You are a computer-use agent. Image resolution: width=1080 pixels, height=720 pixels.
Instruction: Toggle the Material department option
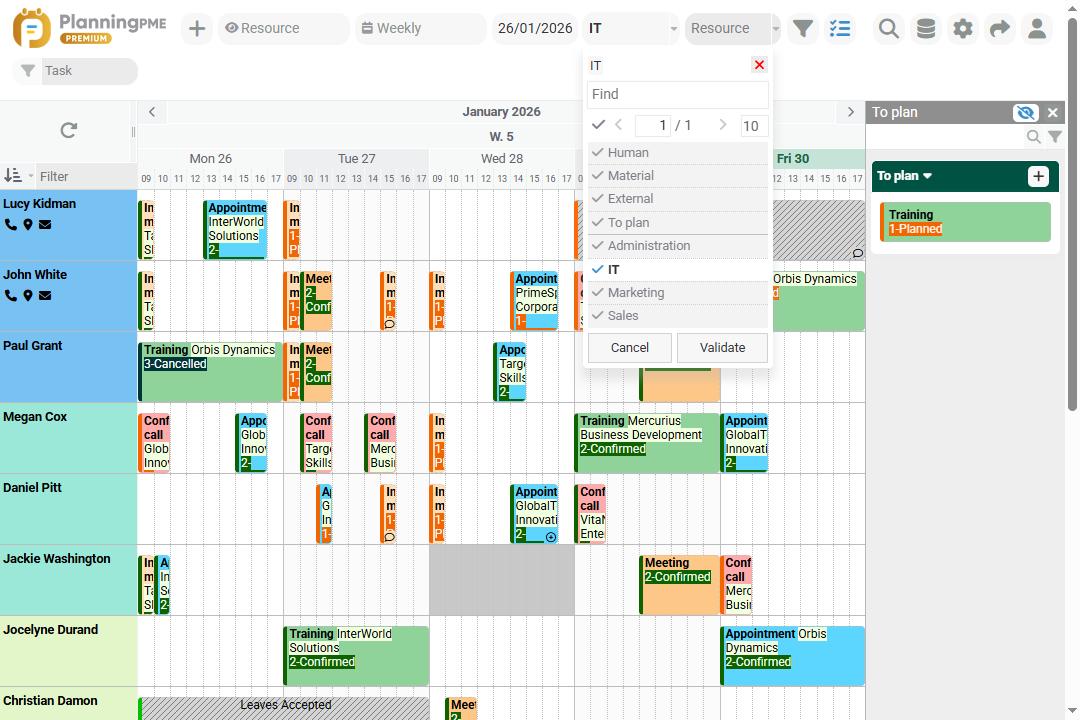(x=678, y=176)
